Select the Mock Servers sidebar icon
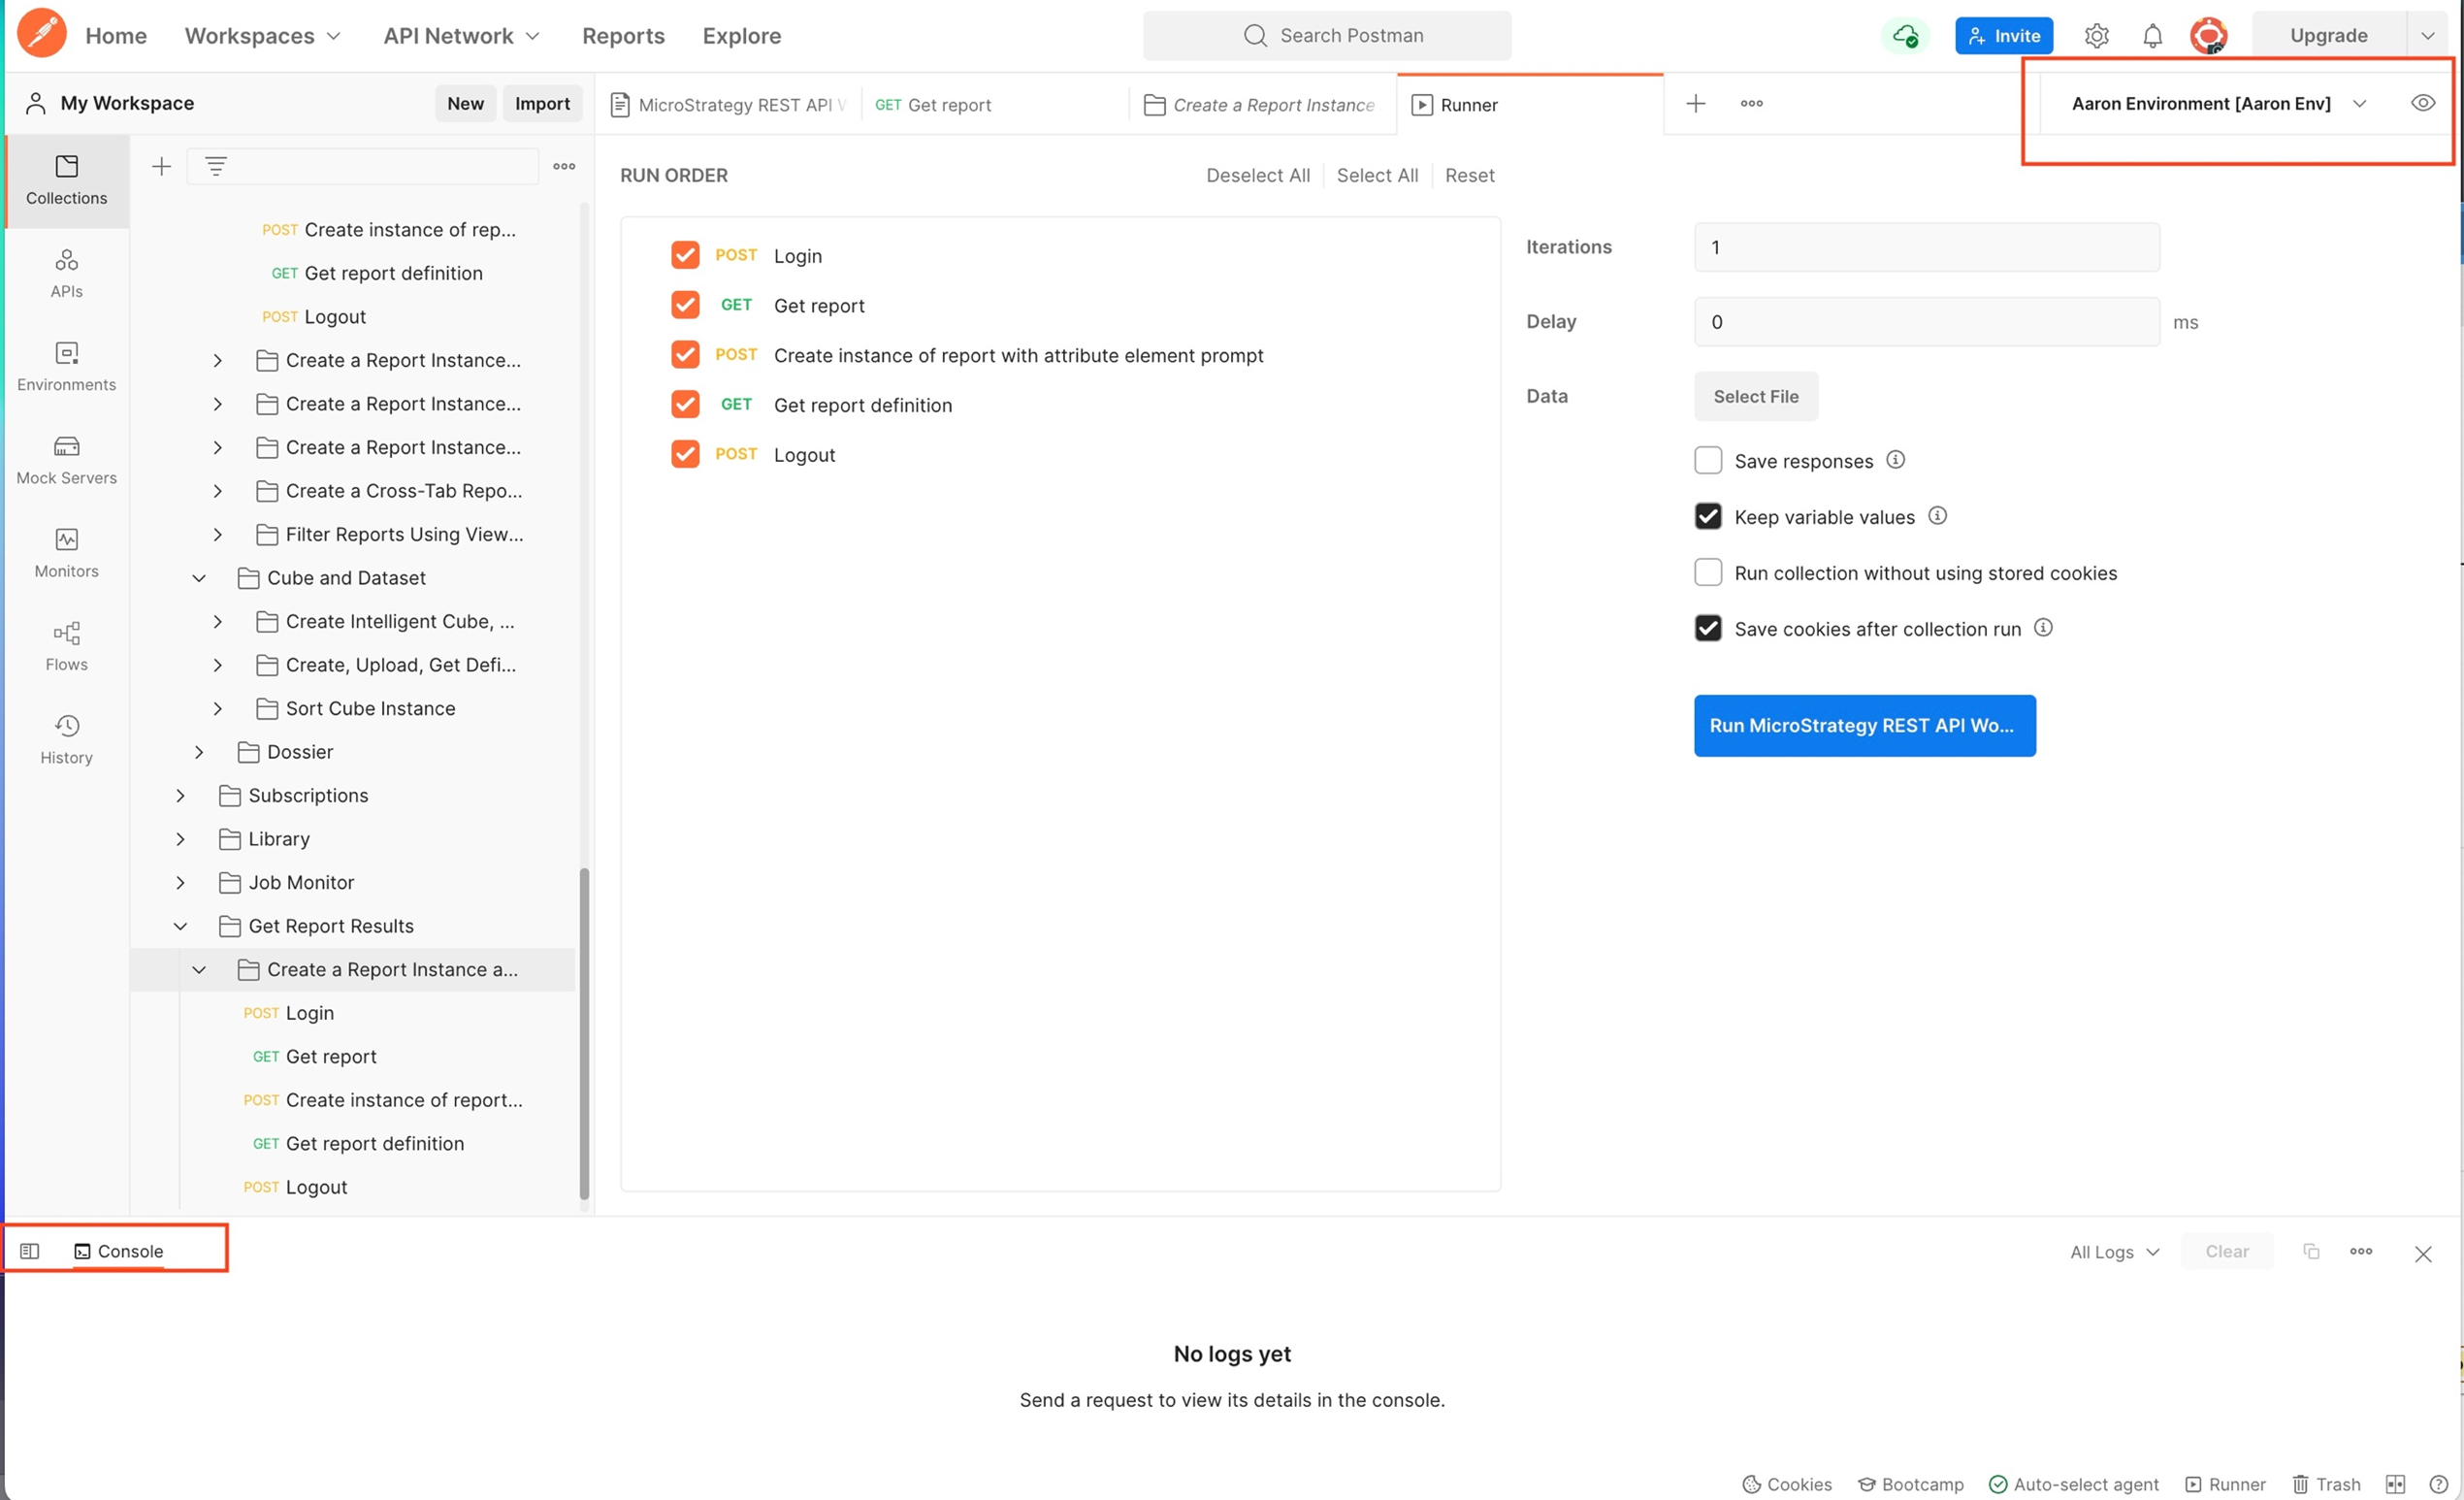Image resolution: width=2464 pixels, height=1500 pixels. [66, 460]
